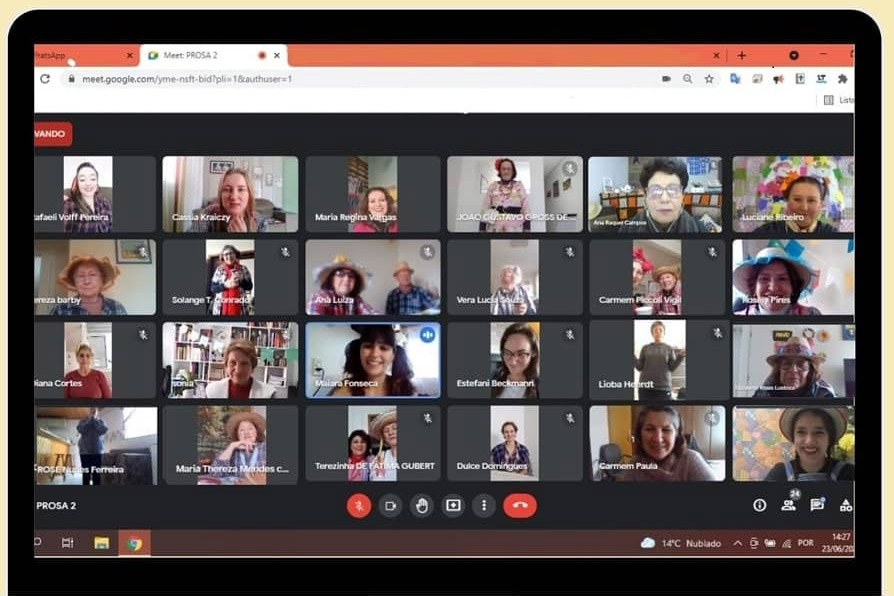Image resolution: width=894 pixels, height=596 pixels.
Task: Select the JOAO GUSTAVO GROSS video tile
Action: [x=515, y=194]
